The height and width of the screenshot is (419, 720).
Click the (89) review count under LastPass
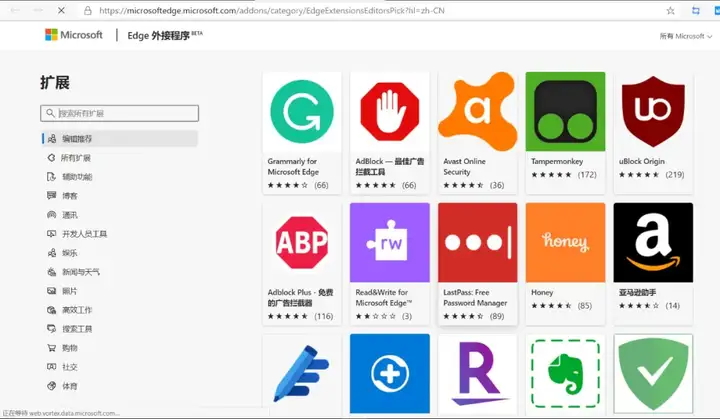pyautogui.click(x=497, y=316)
